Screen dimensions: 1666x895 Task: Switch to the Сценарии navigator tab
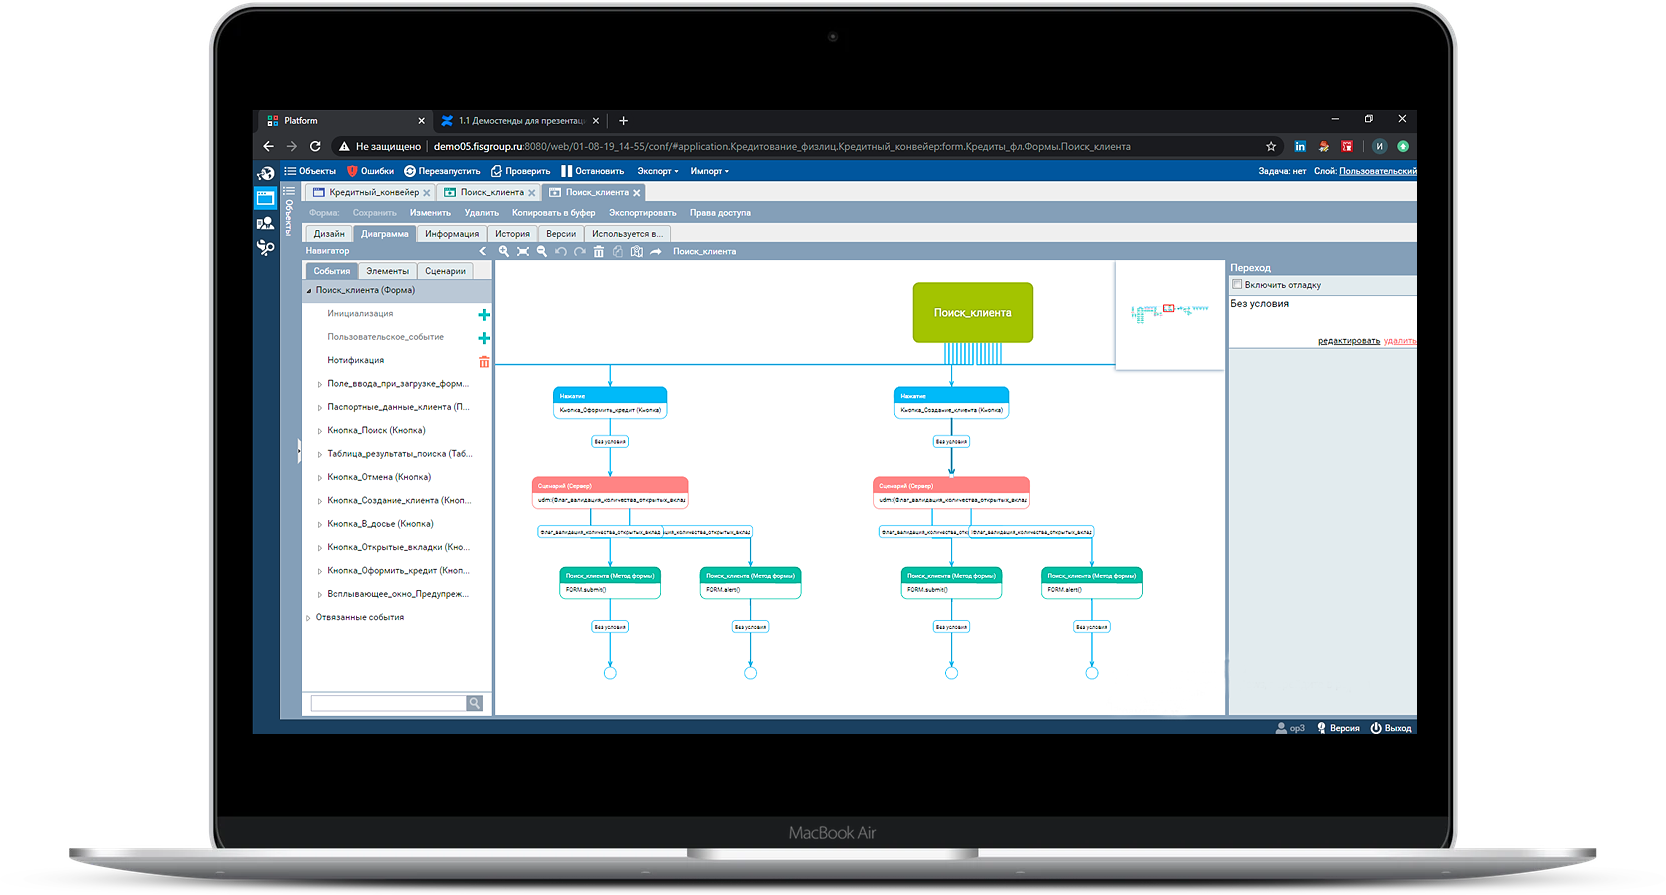(445, 271)
